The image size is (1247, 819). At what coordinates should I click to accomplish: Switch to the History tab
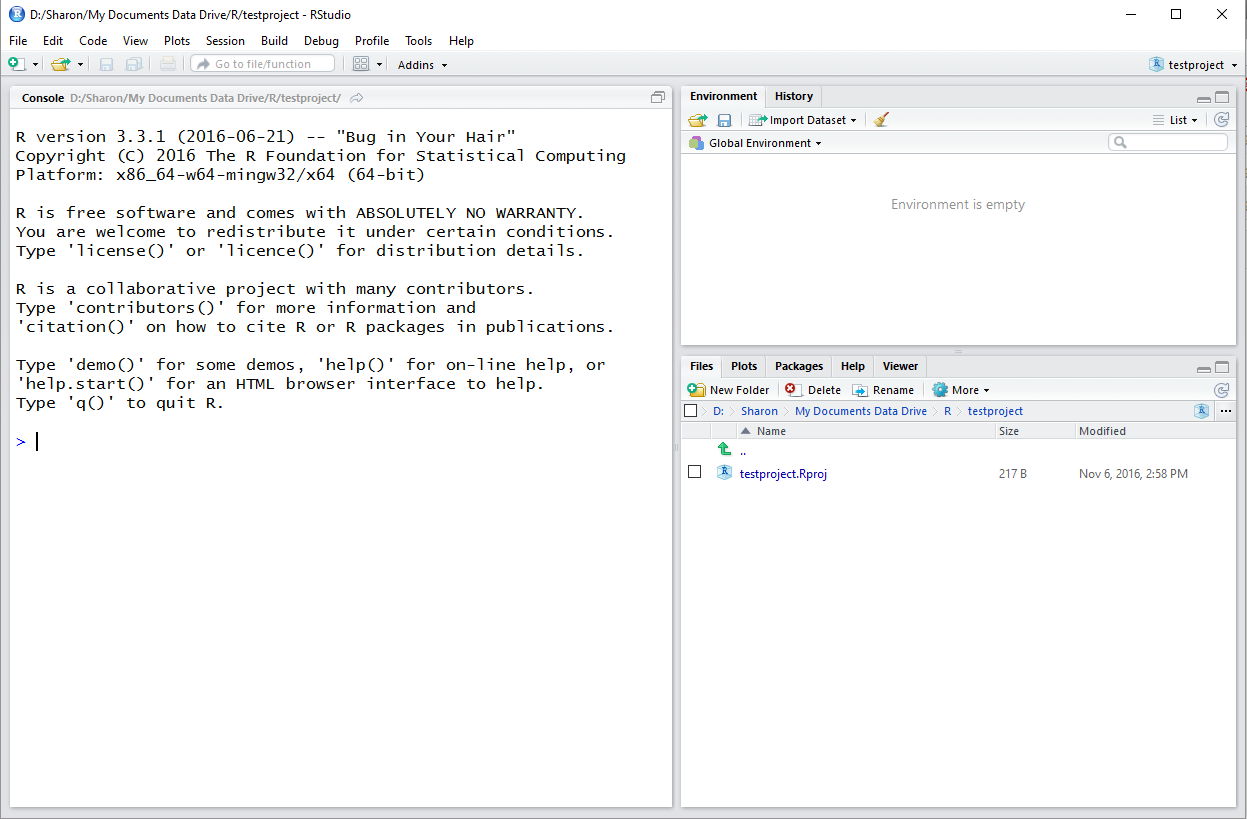(x=794, y=96)
